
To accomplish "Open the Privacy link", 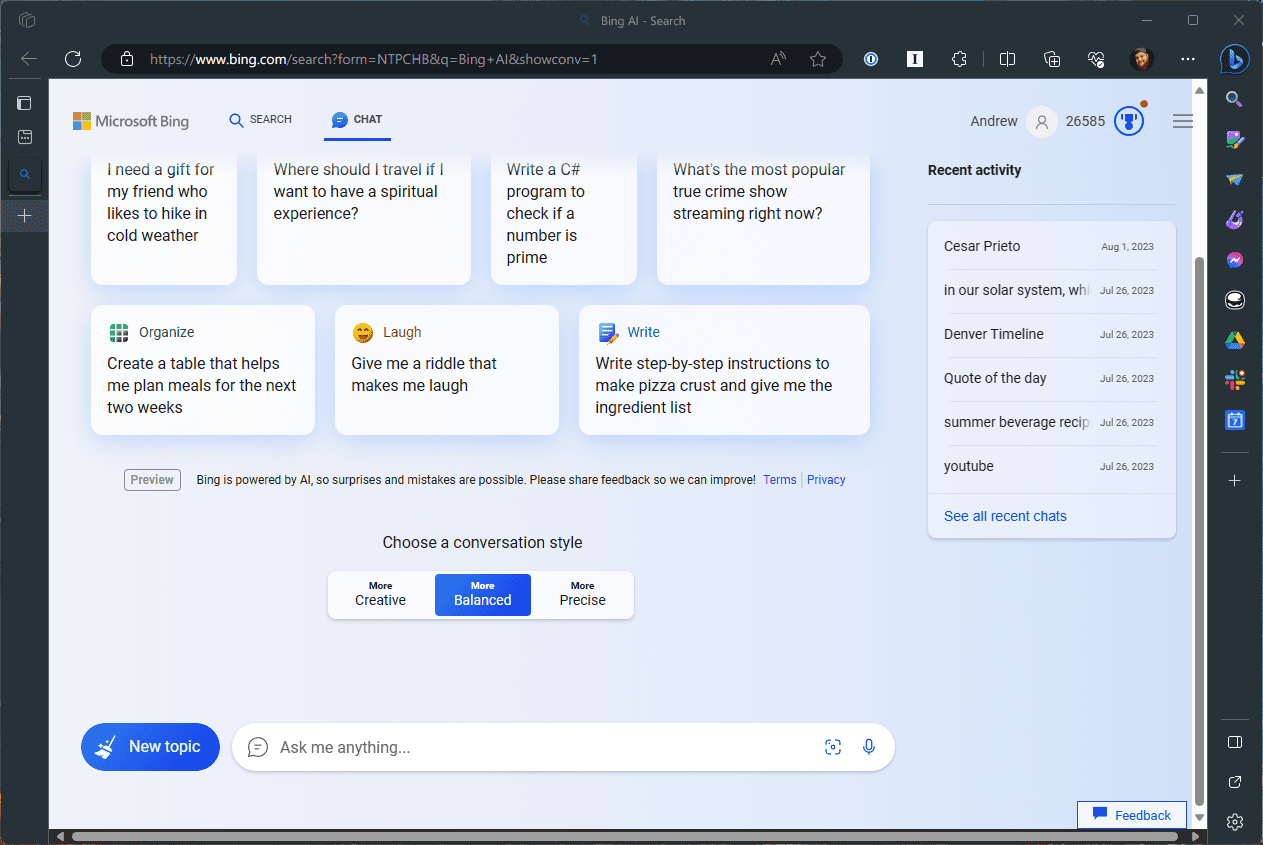I will (826, 480).
